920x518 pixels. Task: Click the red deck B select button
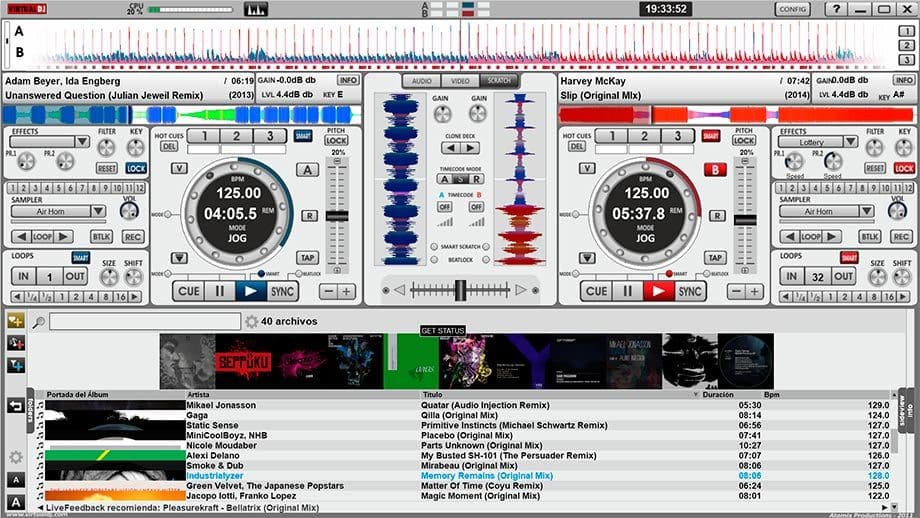[x=715, y=170]
